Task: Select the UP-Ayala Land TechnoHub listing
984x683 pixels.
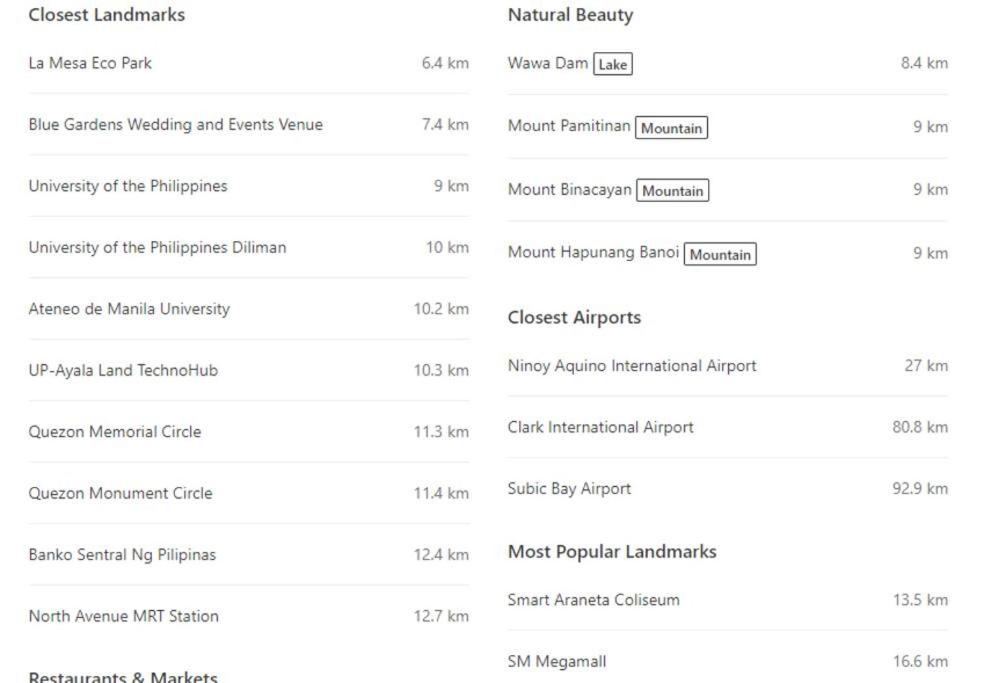Action: pos(249,370)
